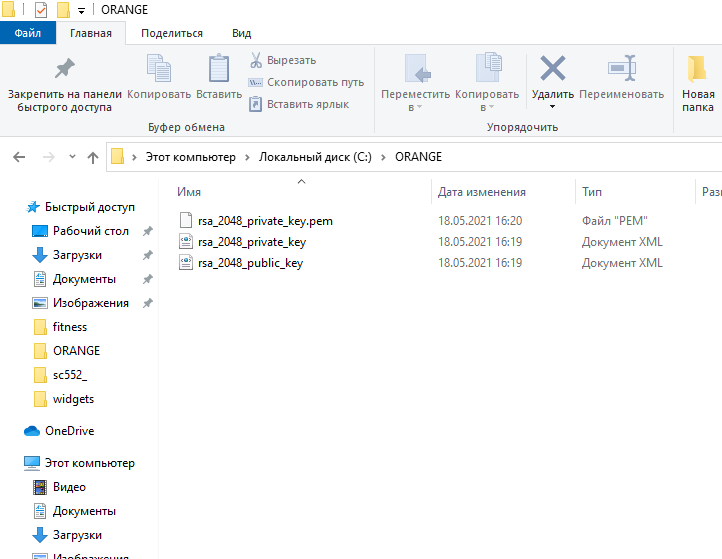The image size is (722, 559).
Task: Click the Файл "PEM" type cell
Action: point(615,221)
